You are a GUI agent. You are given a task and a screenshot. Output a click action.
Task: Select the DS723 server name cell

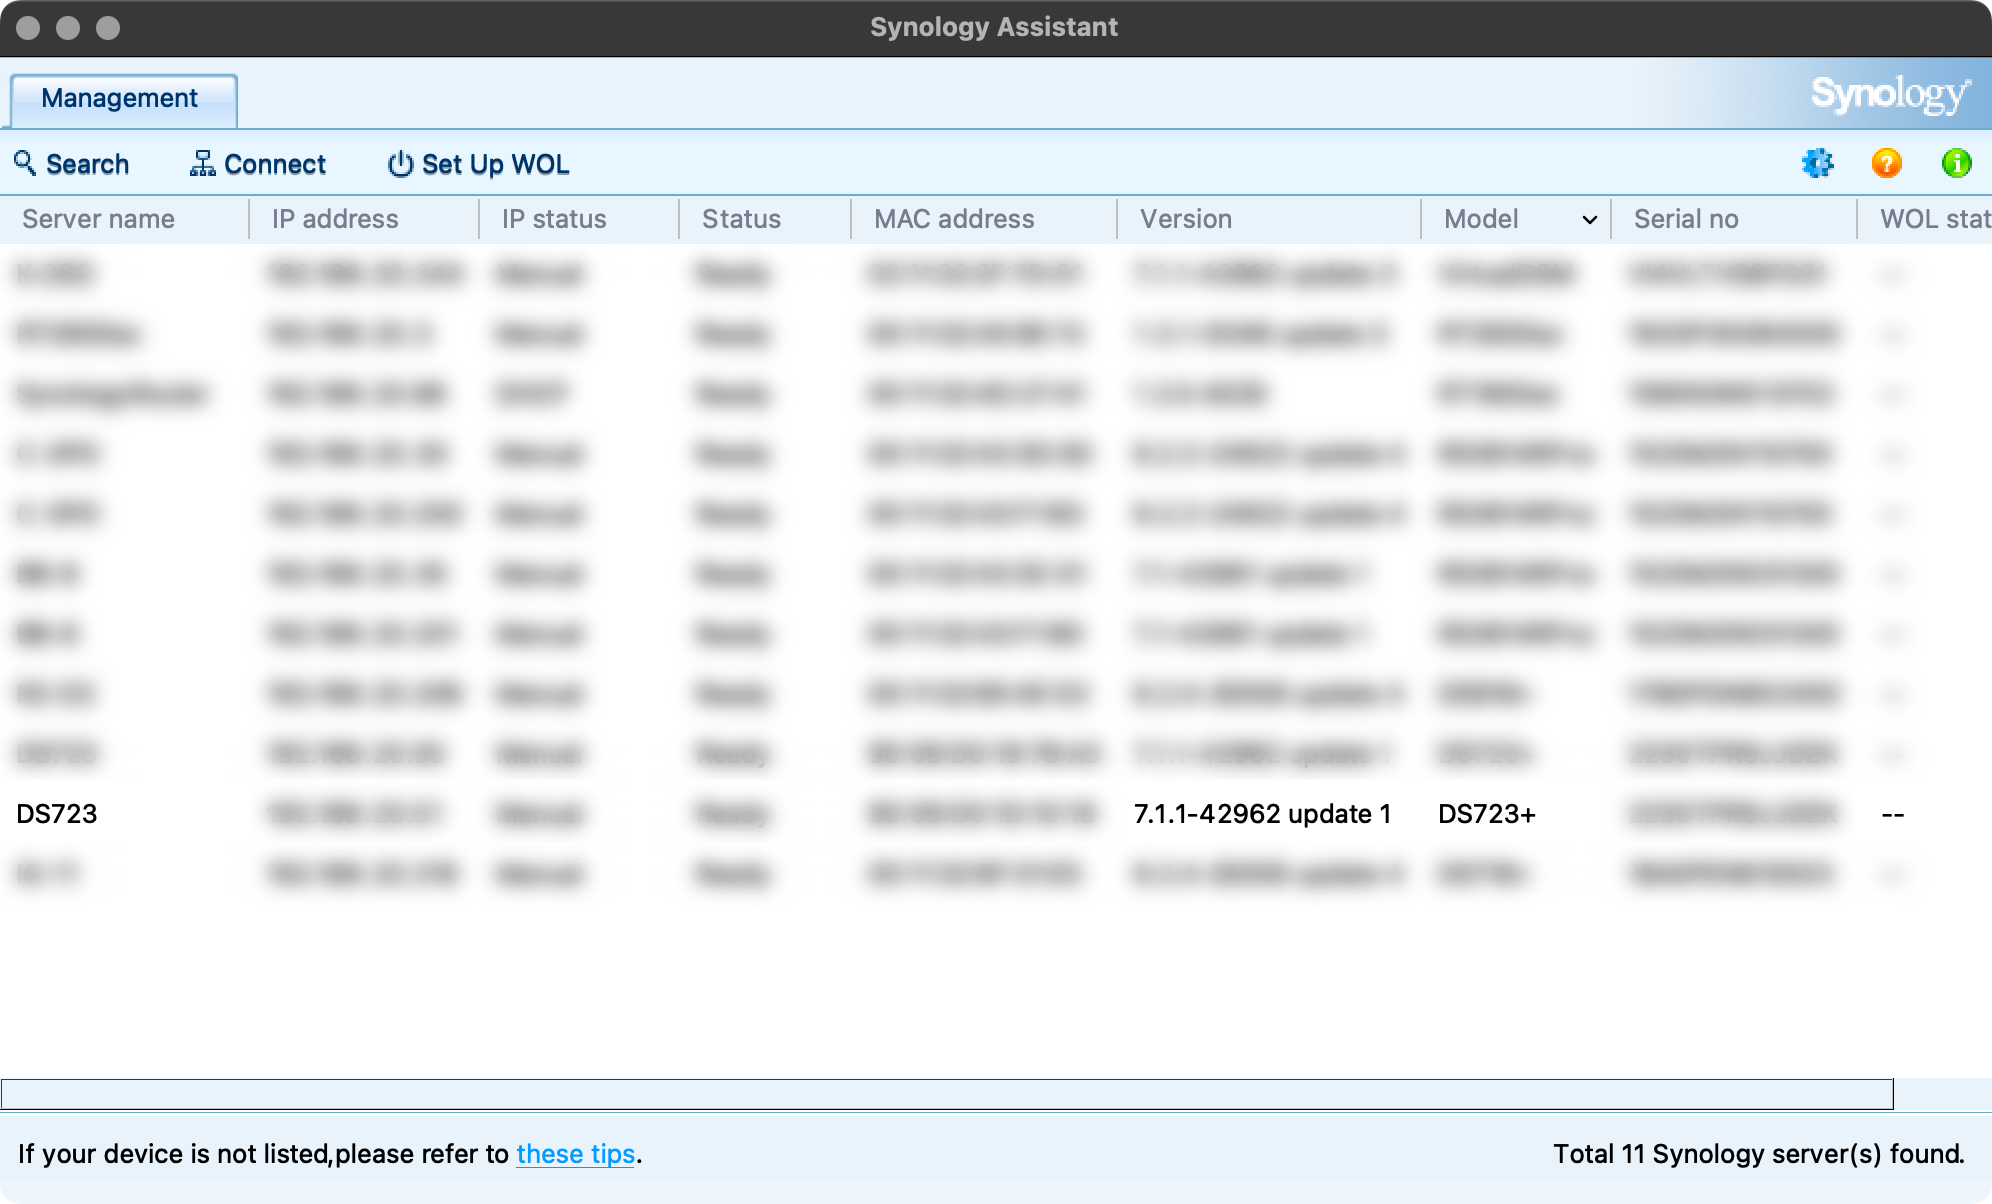click(x=57, y=814)
